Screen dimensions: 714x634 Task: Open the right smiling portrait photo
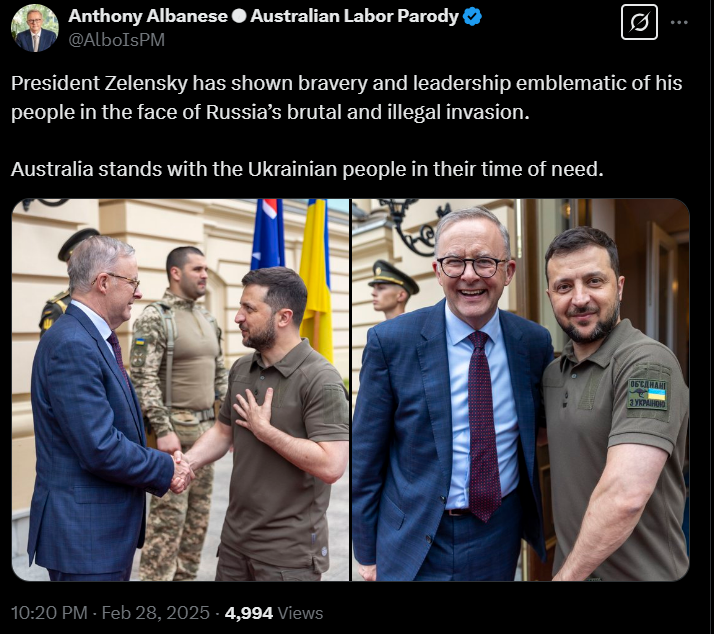pos(520,390)
